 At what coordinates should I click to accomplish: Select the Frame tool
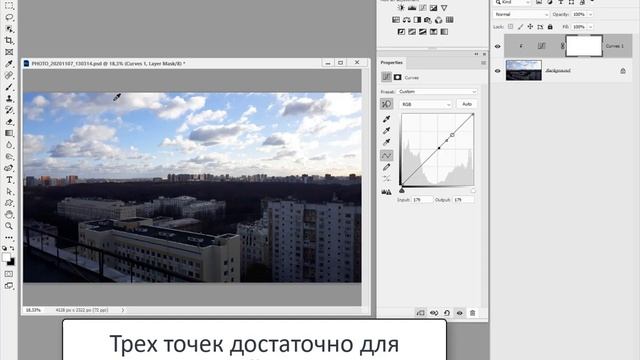9,52
